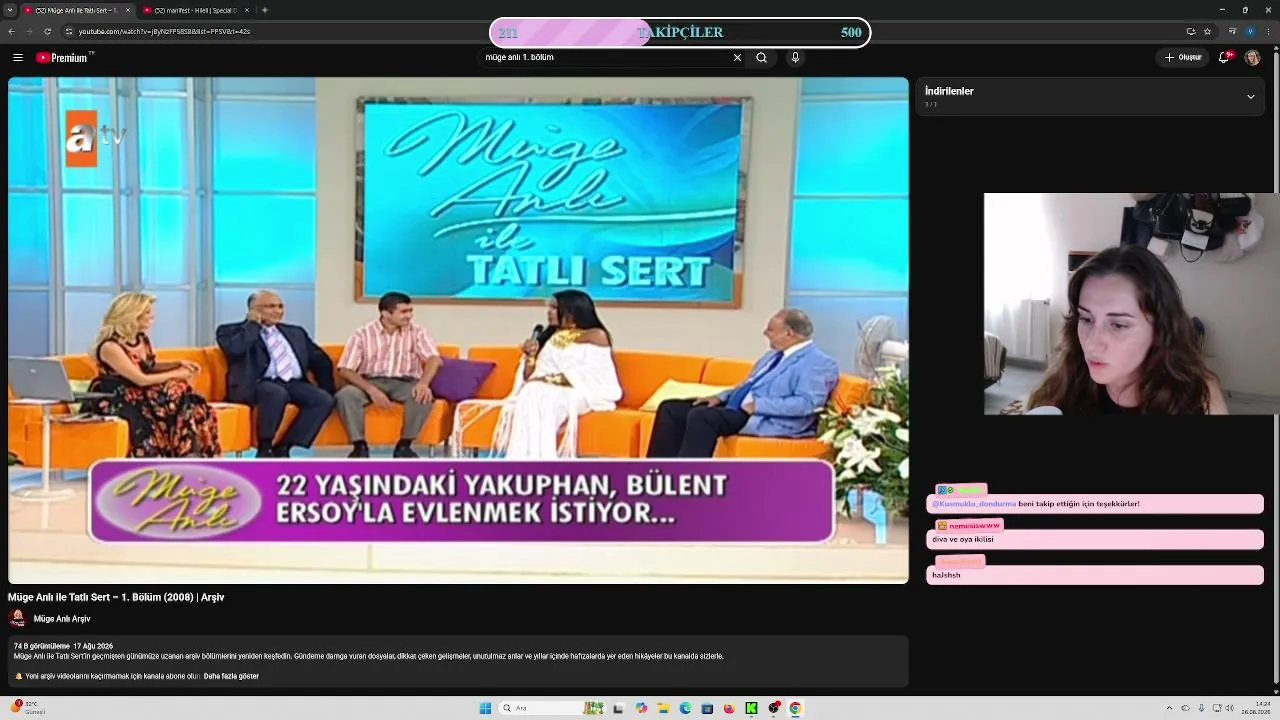Open a new browser tab

[x=264, y=10]
